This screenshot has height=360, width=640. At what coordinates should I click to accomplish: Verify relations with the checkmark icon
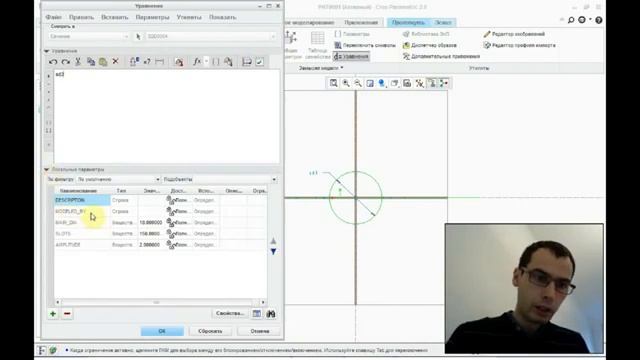click(260, 62)
